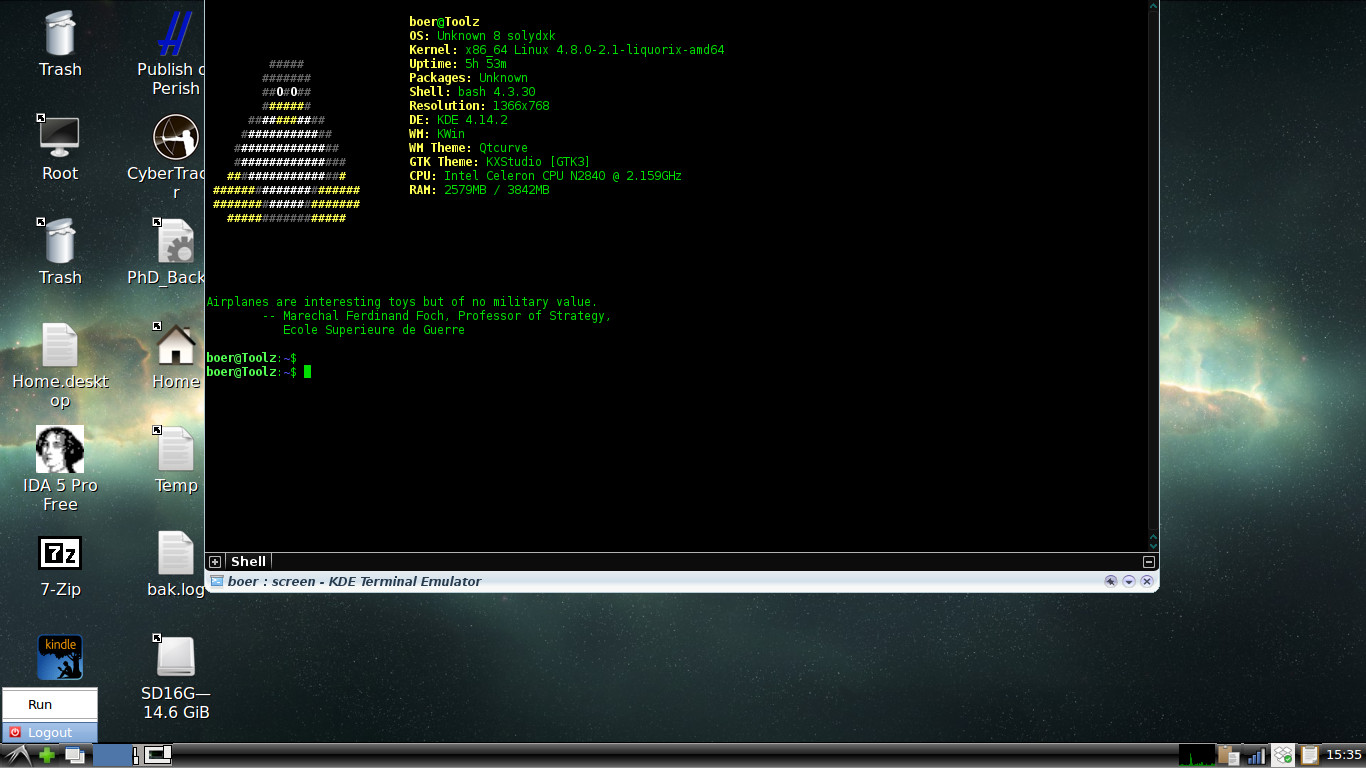Click the green plus icon in taskbar
The height and width of the screenshot is (768, 1366).
click(46, 755)
